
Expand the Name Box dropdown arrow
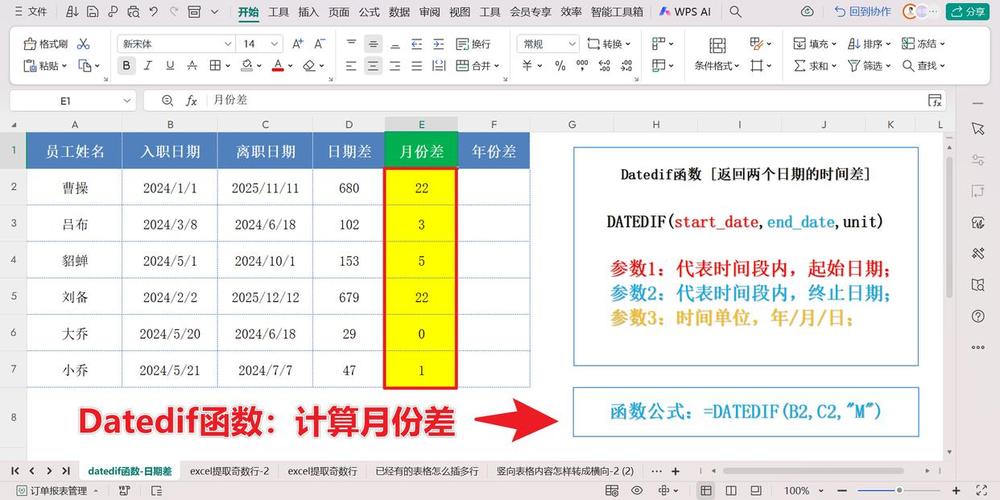[126, 100]
